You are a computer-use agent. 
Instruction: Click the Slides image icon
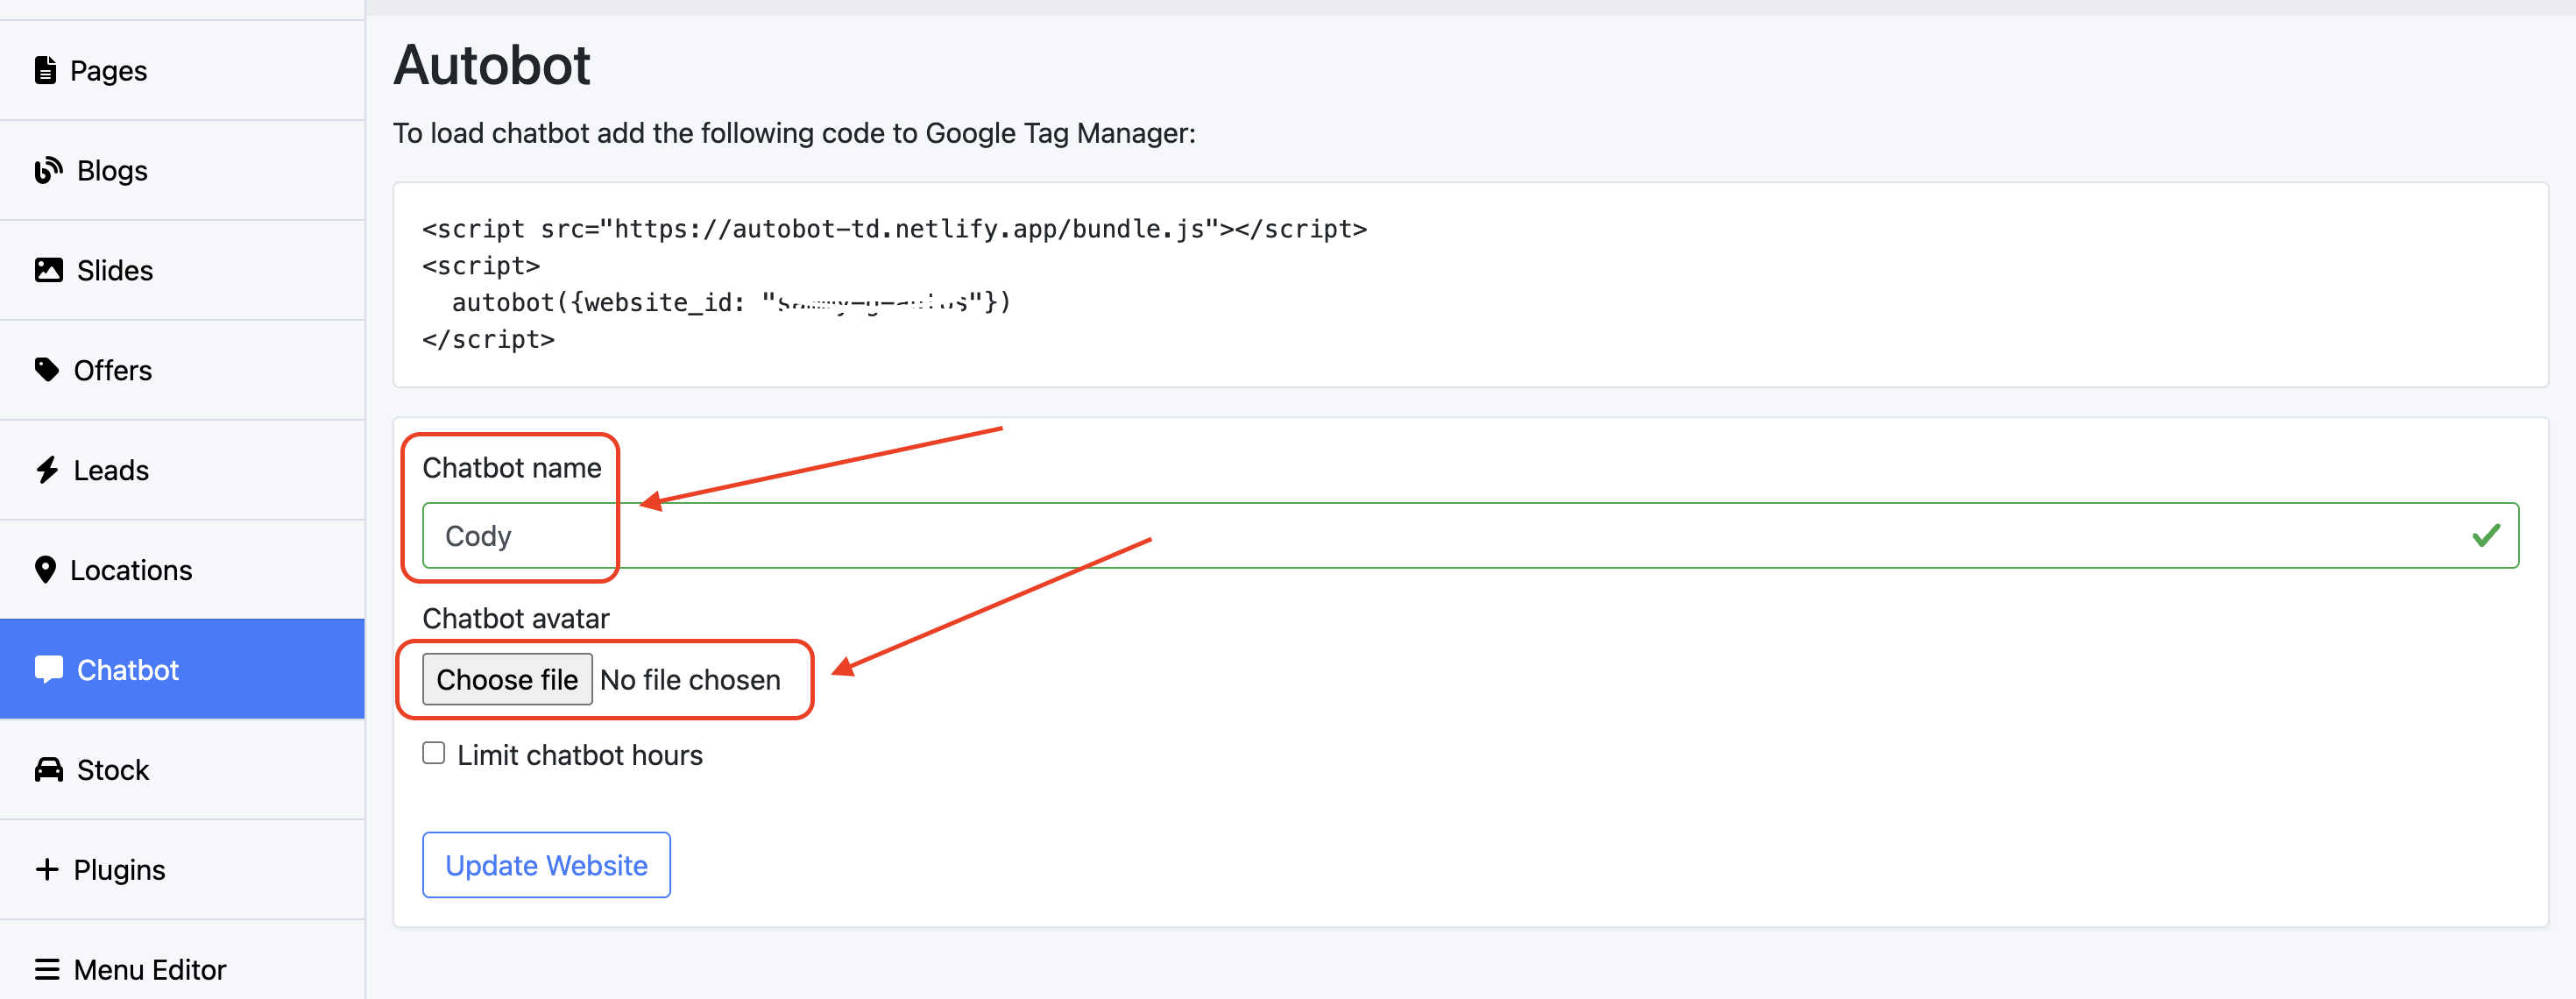point(48,270)
